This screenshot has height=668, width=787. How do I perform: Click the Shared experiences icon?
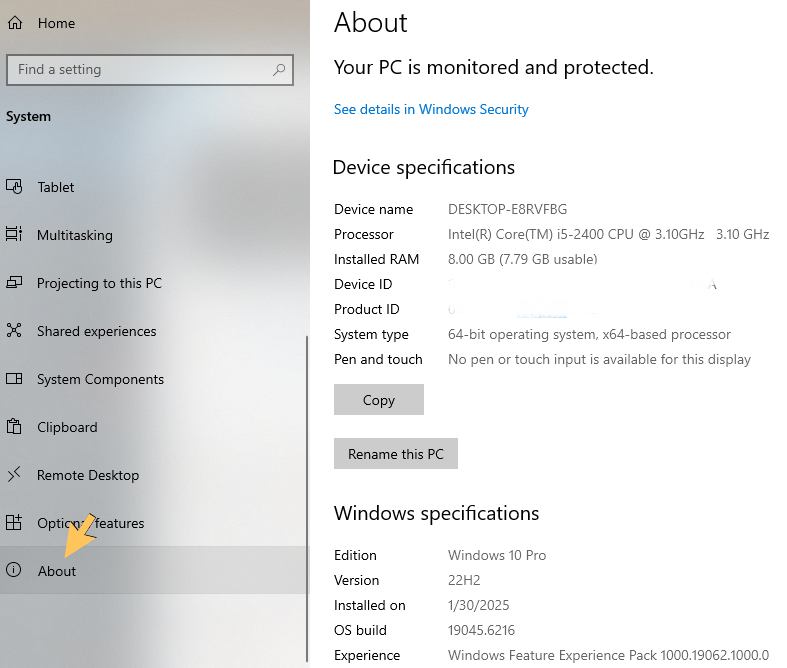pyautogui.click(x=14, y=330)
